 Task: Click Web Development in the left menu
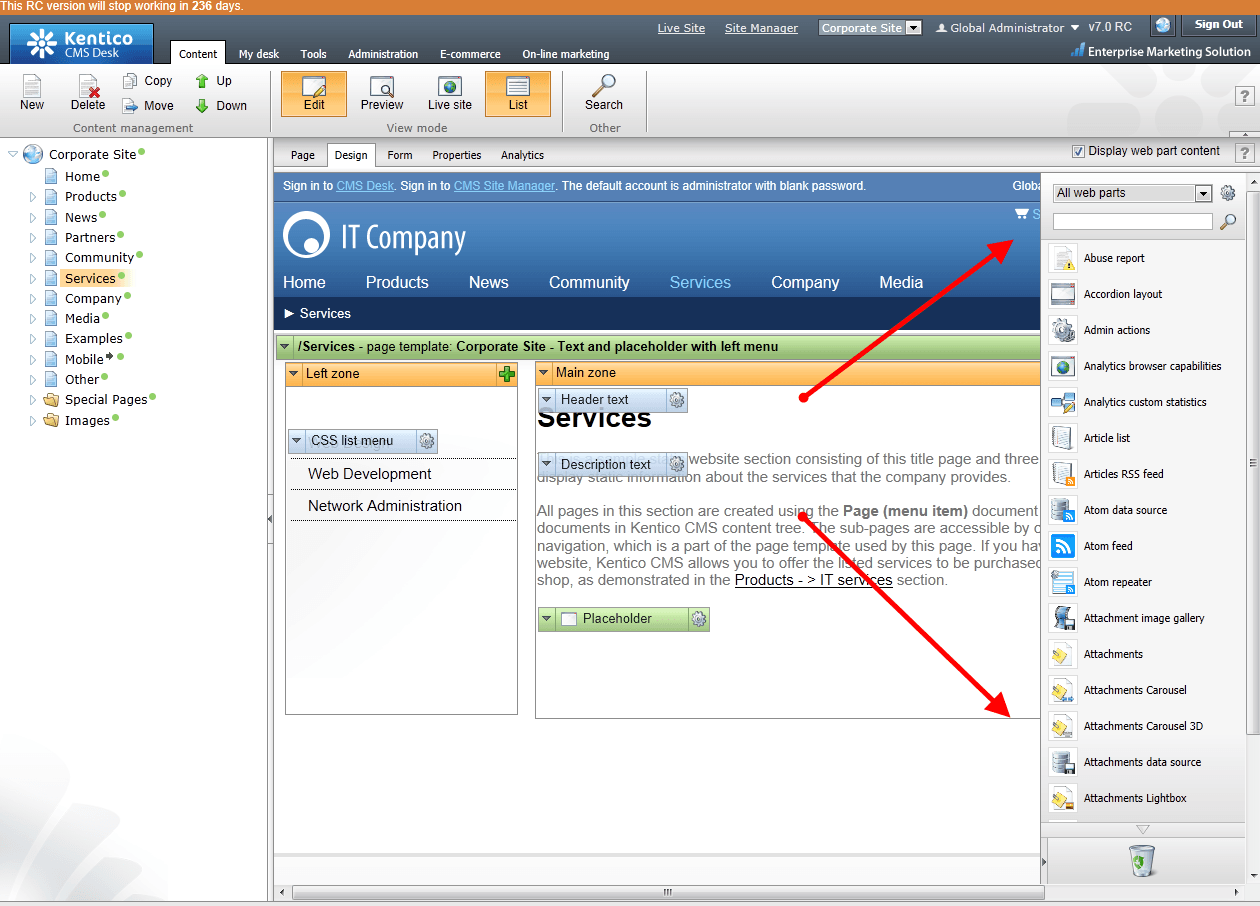click(370, 474)
